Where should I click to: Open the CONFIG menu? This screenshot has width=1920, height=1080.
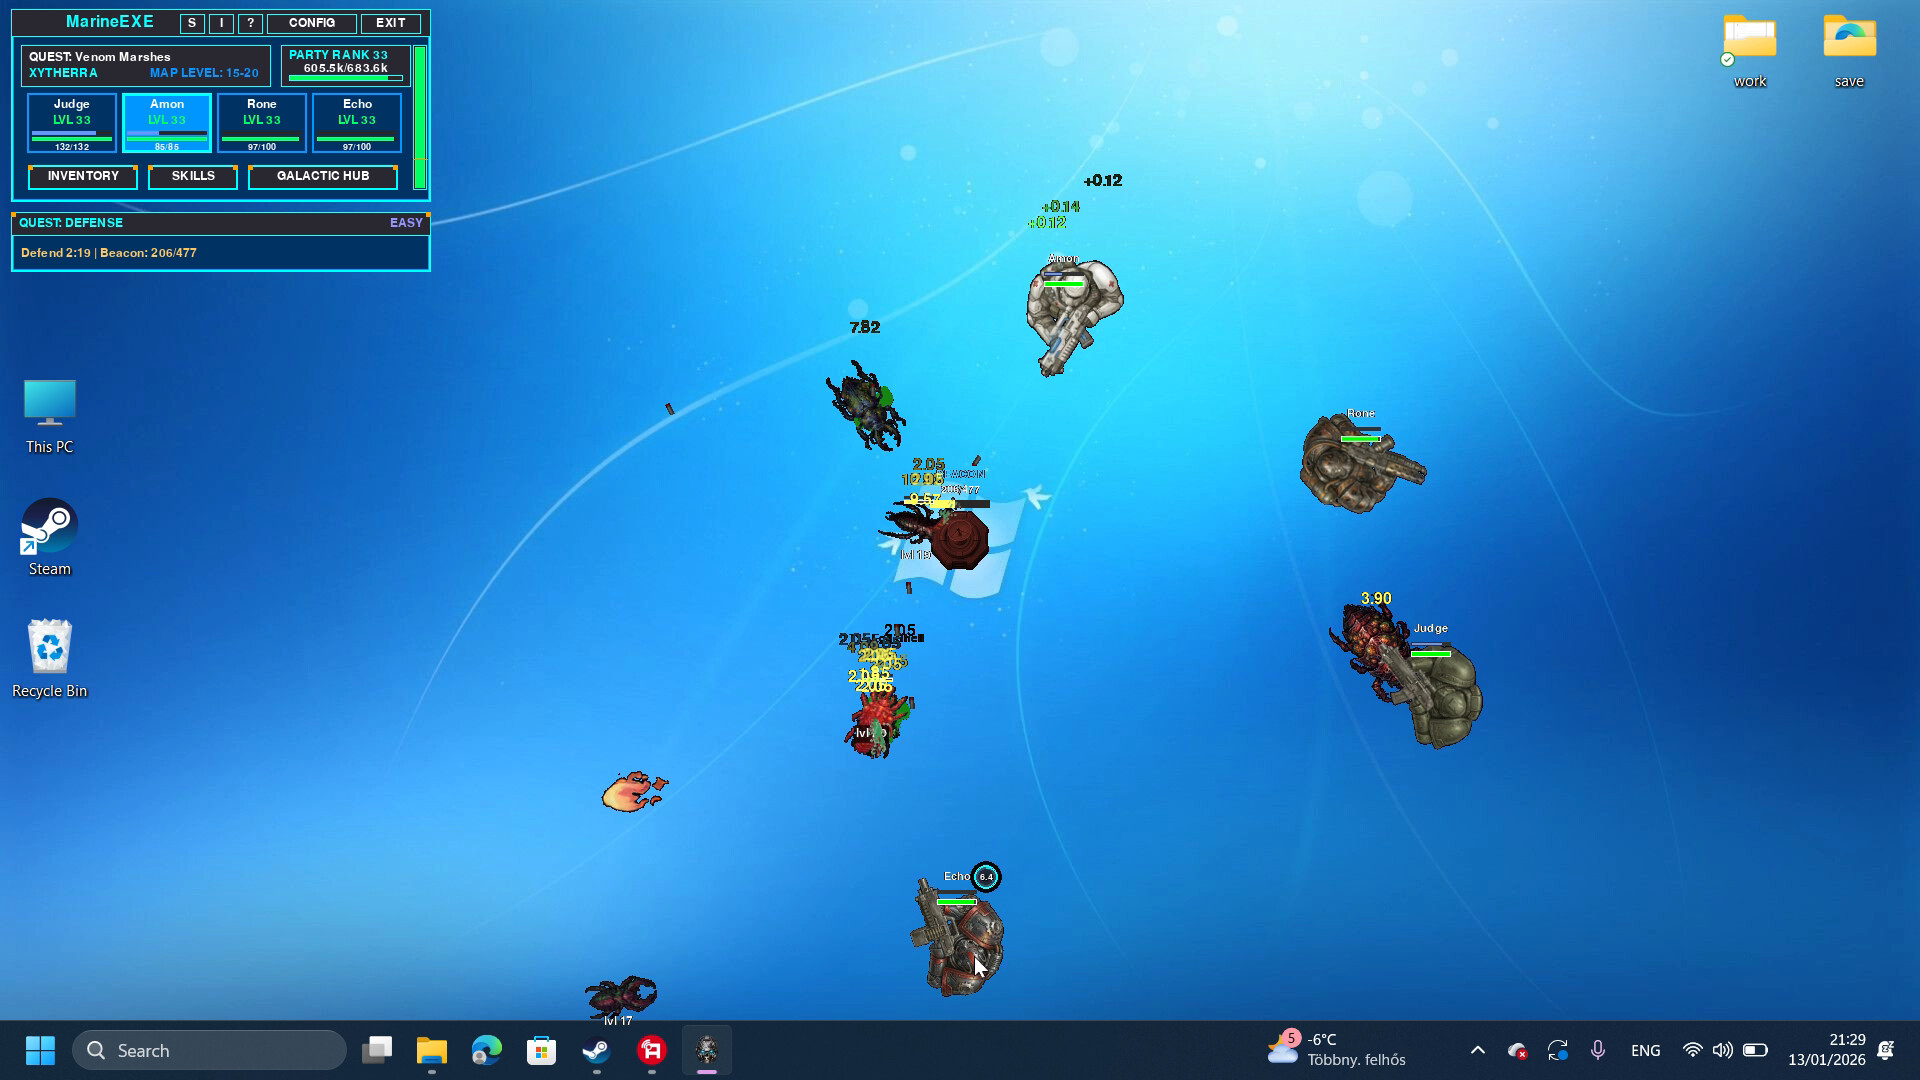pyautogui.click(x=311, y=22)
